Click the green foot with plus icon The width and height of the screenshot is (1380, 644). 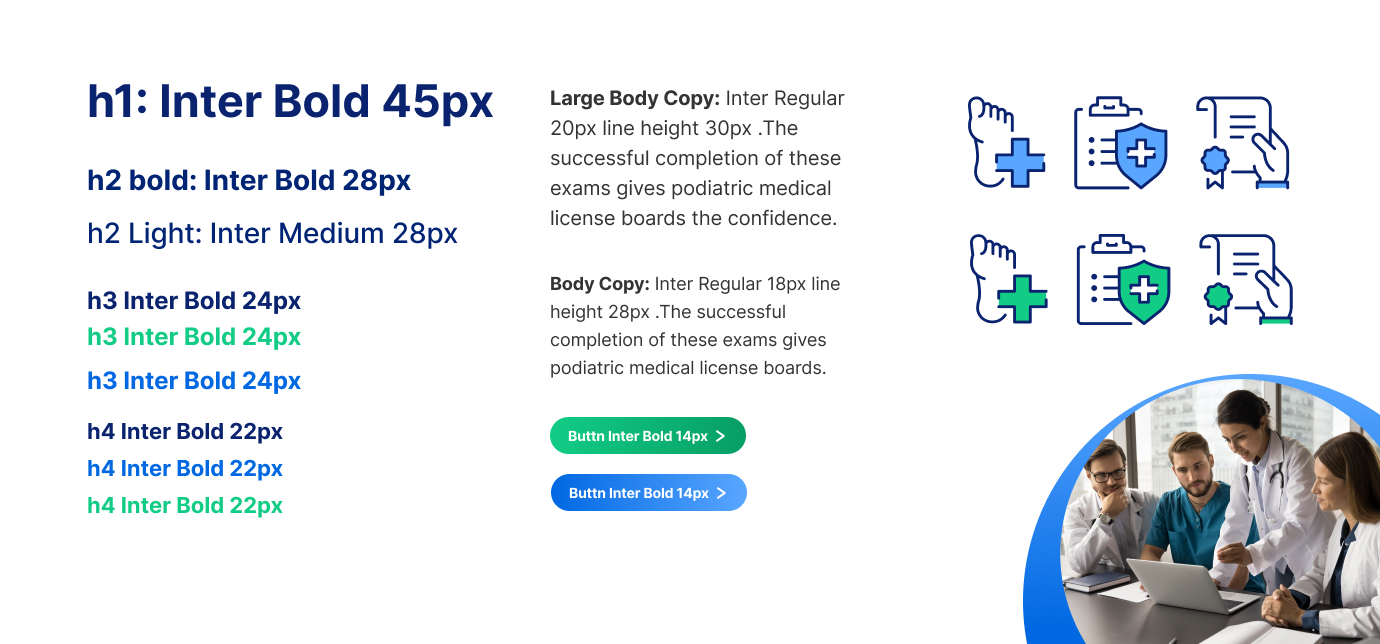1008,280
